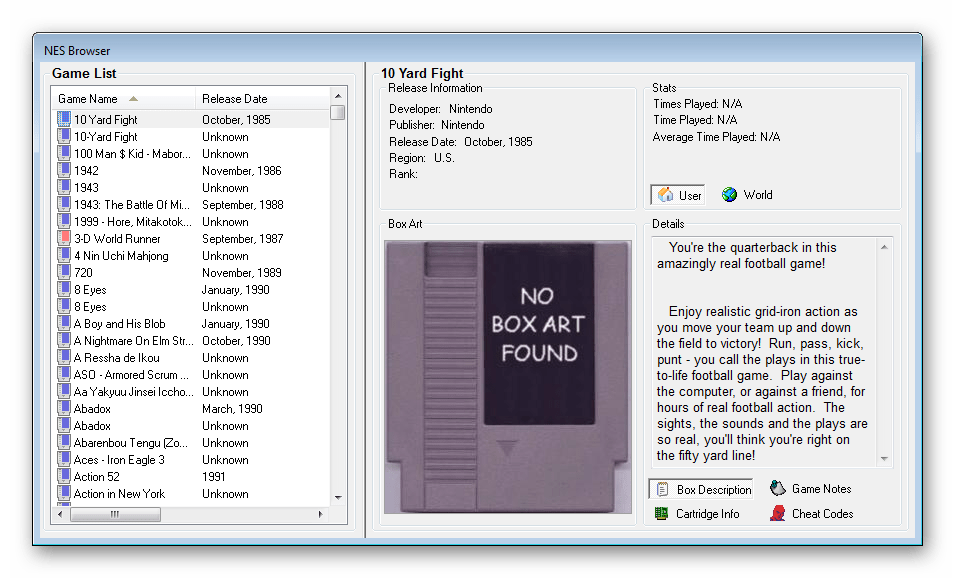Click the Game Notes icon
Screen dimensions: 955x578
tap(778, 488)
